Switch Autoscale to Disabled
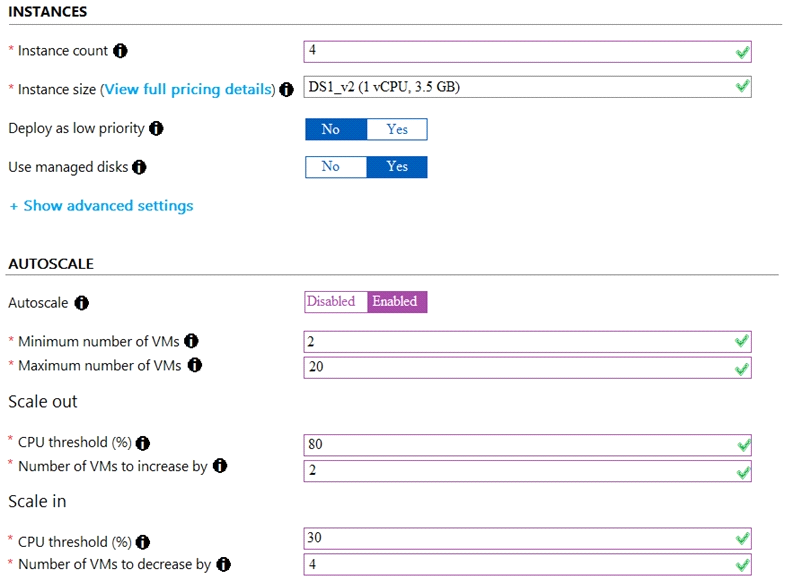Viewport: 794px width, 582px height. click(x=336, y=302)
